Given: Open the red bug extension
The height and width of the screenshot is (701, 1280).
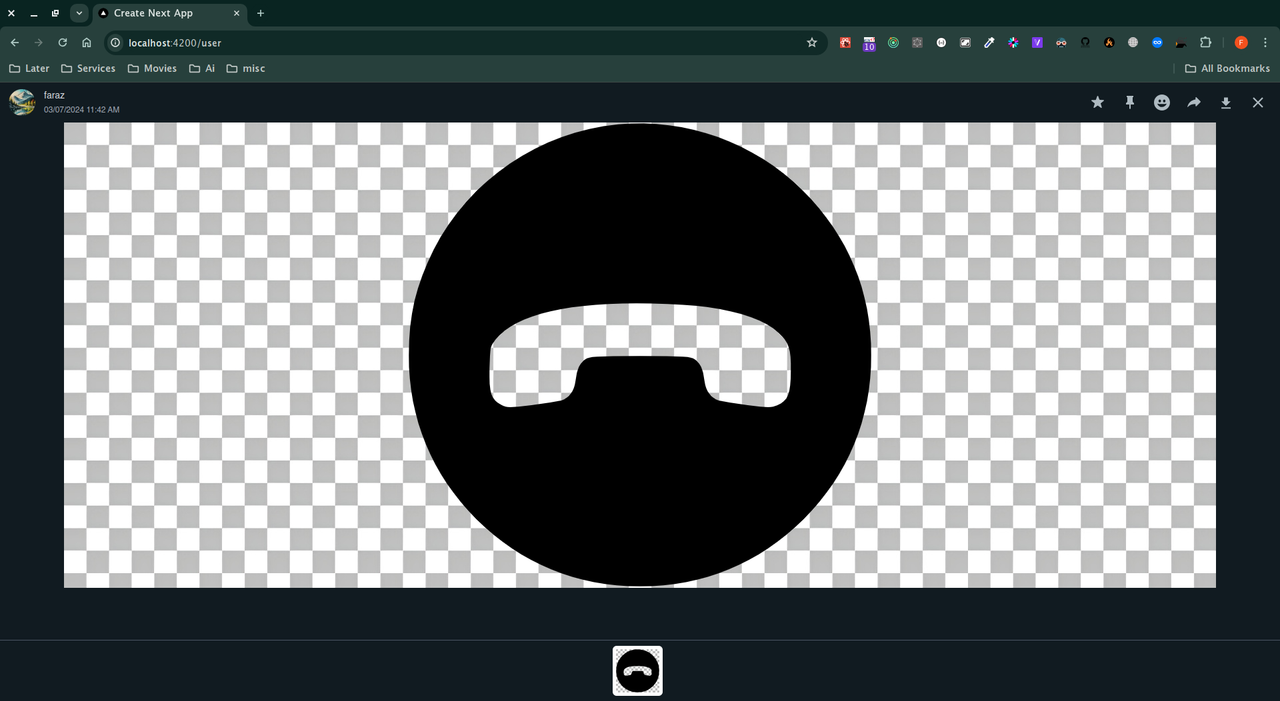Looking at the screenshot, I should click(x=845, y=43).
